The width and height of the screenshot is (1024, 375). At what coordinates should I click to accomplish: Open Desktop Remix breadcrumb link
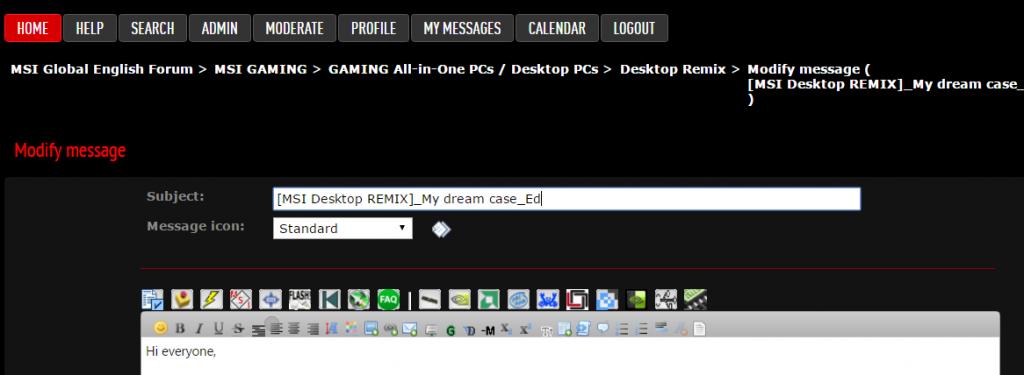coord(673,69)
